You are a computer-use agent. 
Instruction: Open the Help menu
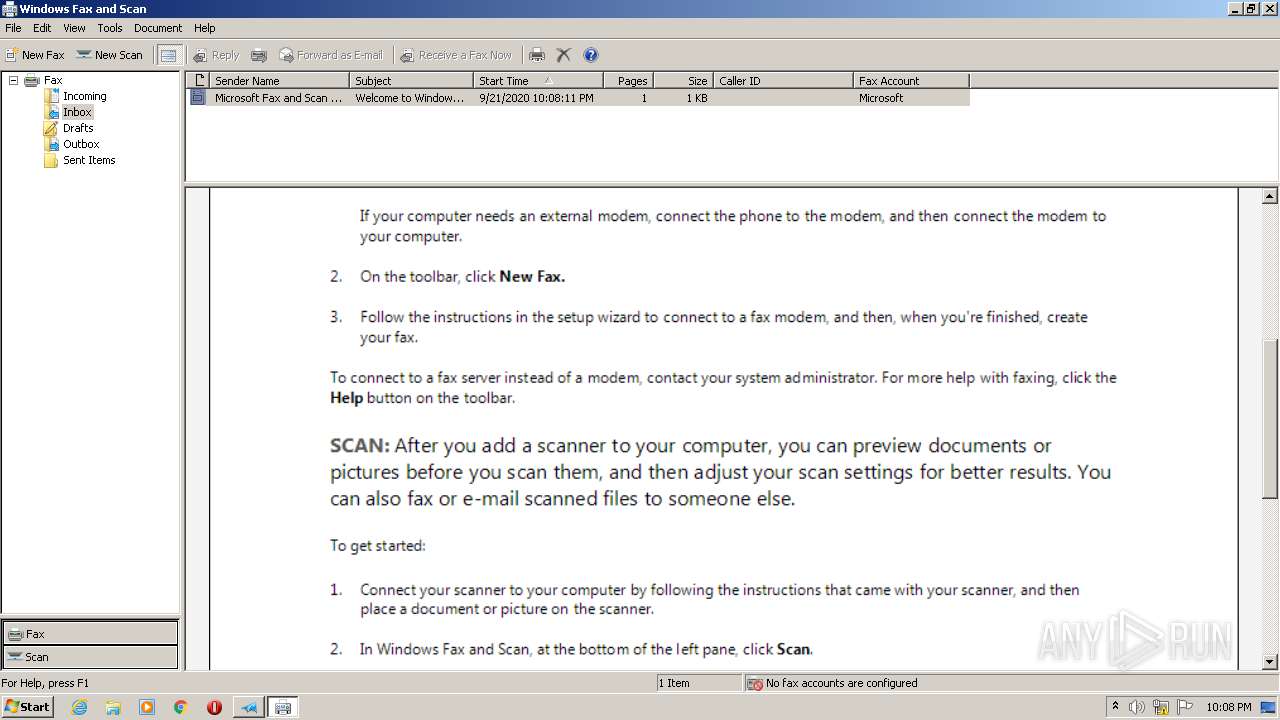205,28
